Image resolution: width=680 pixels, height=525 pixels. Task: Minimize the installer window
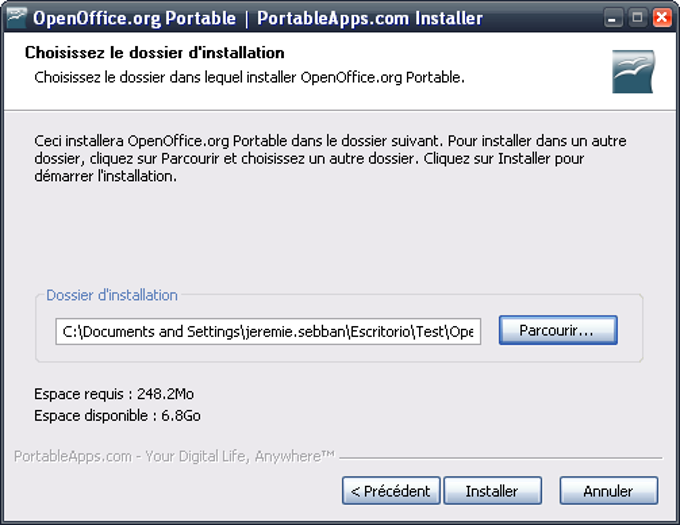(611, 18)
